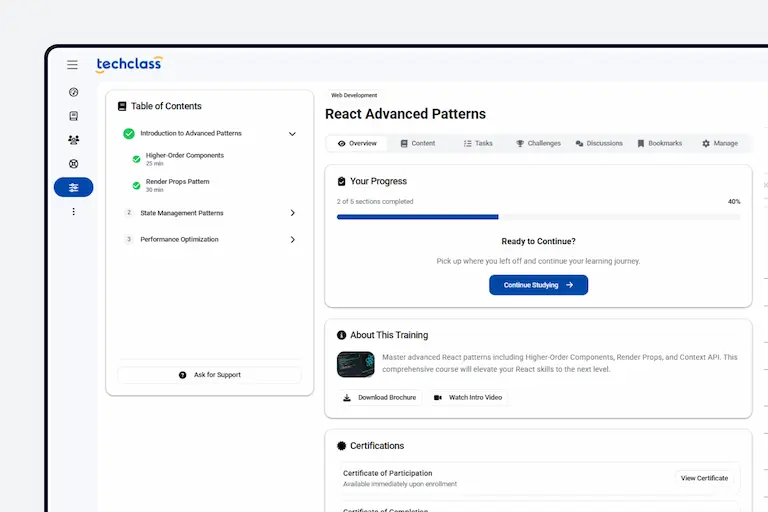Open the lifebuoy support sidebar icon
768x512 pixels.
pos(73,164)
